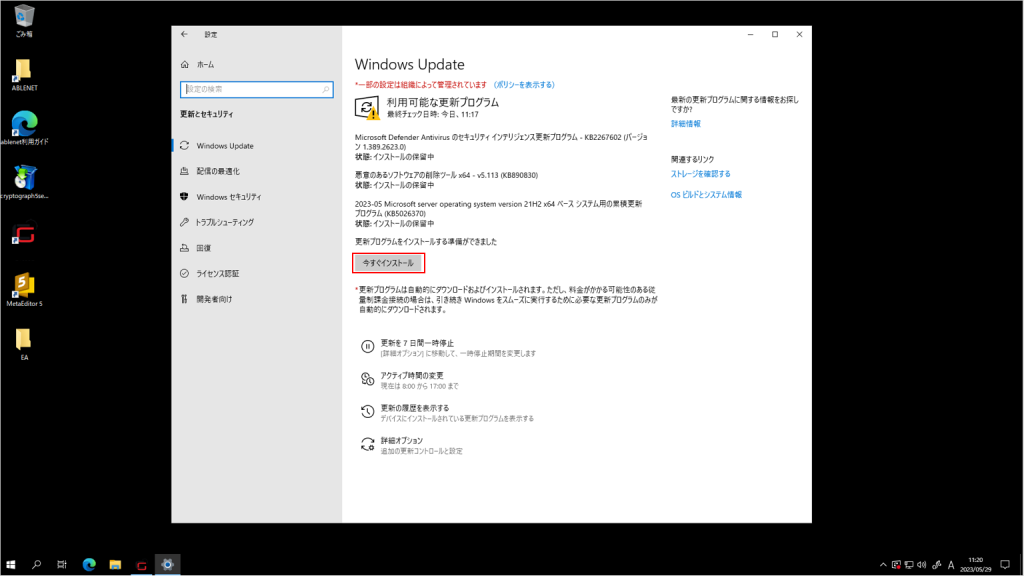Select the MetaEditor 5 desktop shortcut
Screen dimensions: 1024x576
pyautogui.click(x=24, y=290)
